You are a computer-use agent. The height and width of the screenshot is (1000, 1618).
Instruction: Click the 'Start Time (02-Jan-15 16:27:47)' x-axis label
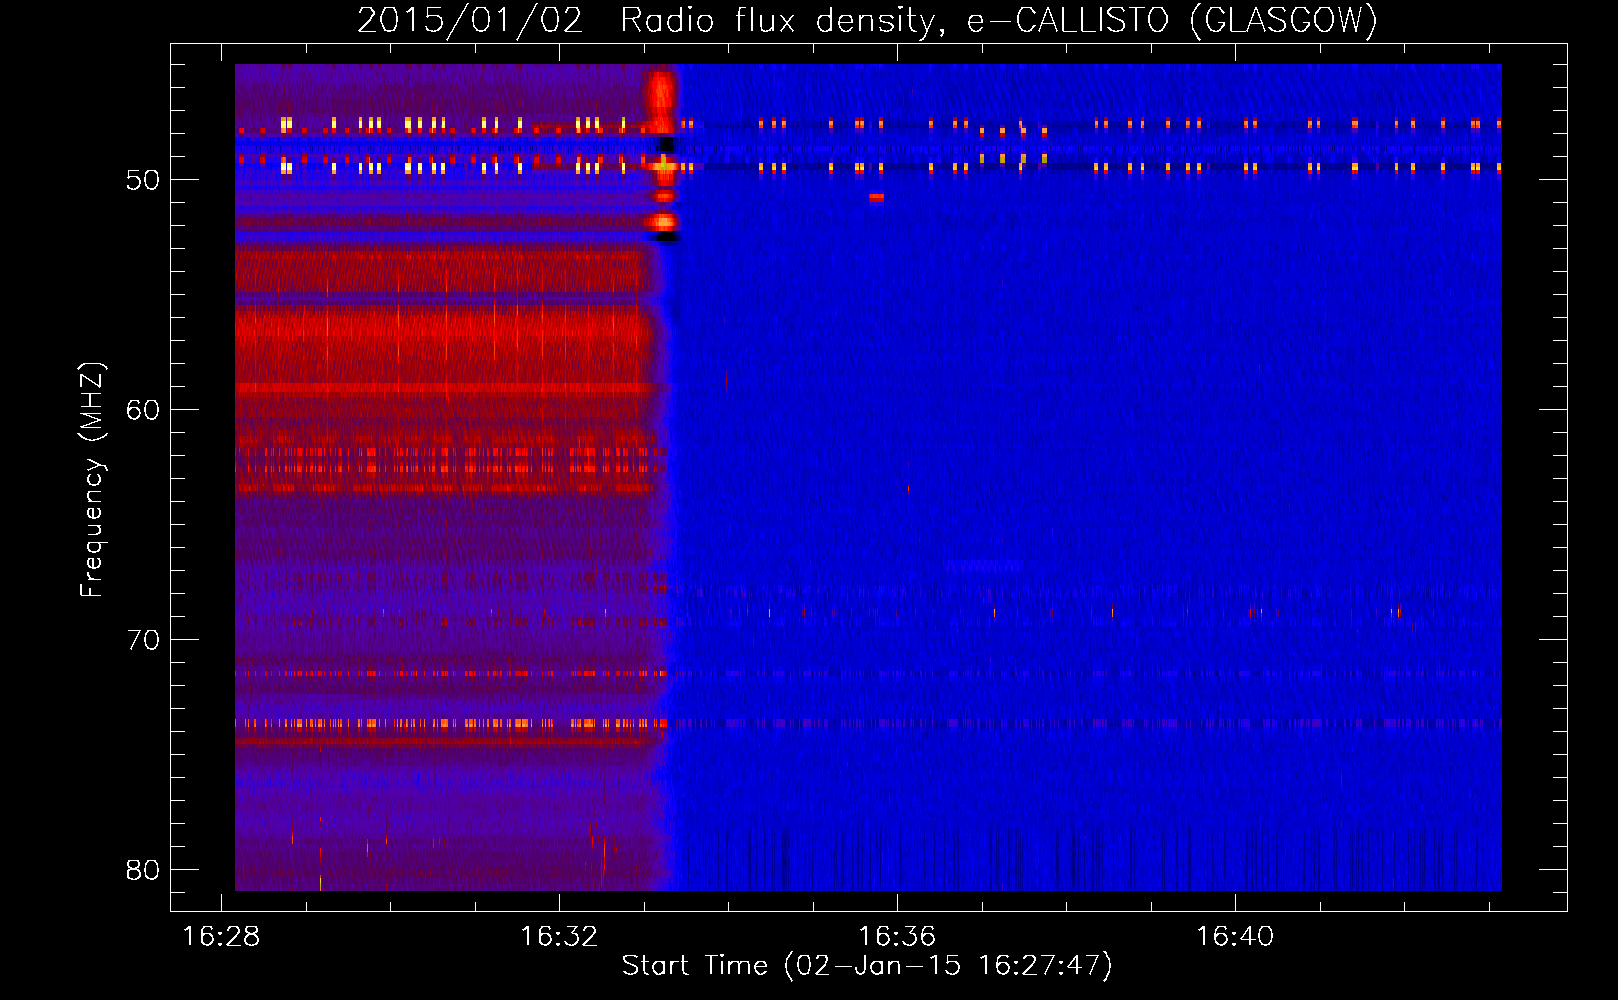[x=867, y=966]
